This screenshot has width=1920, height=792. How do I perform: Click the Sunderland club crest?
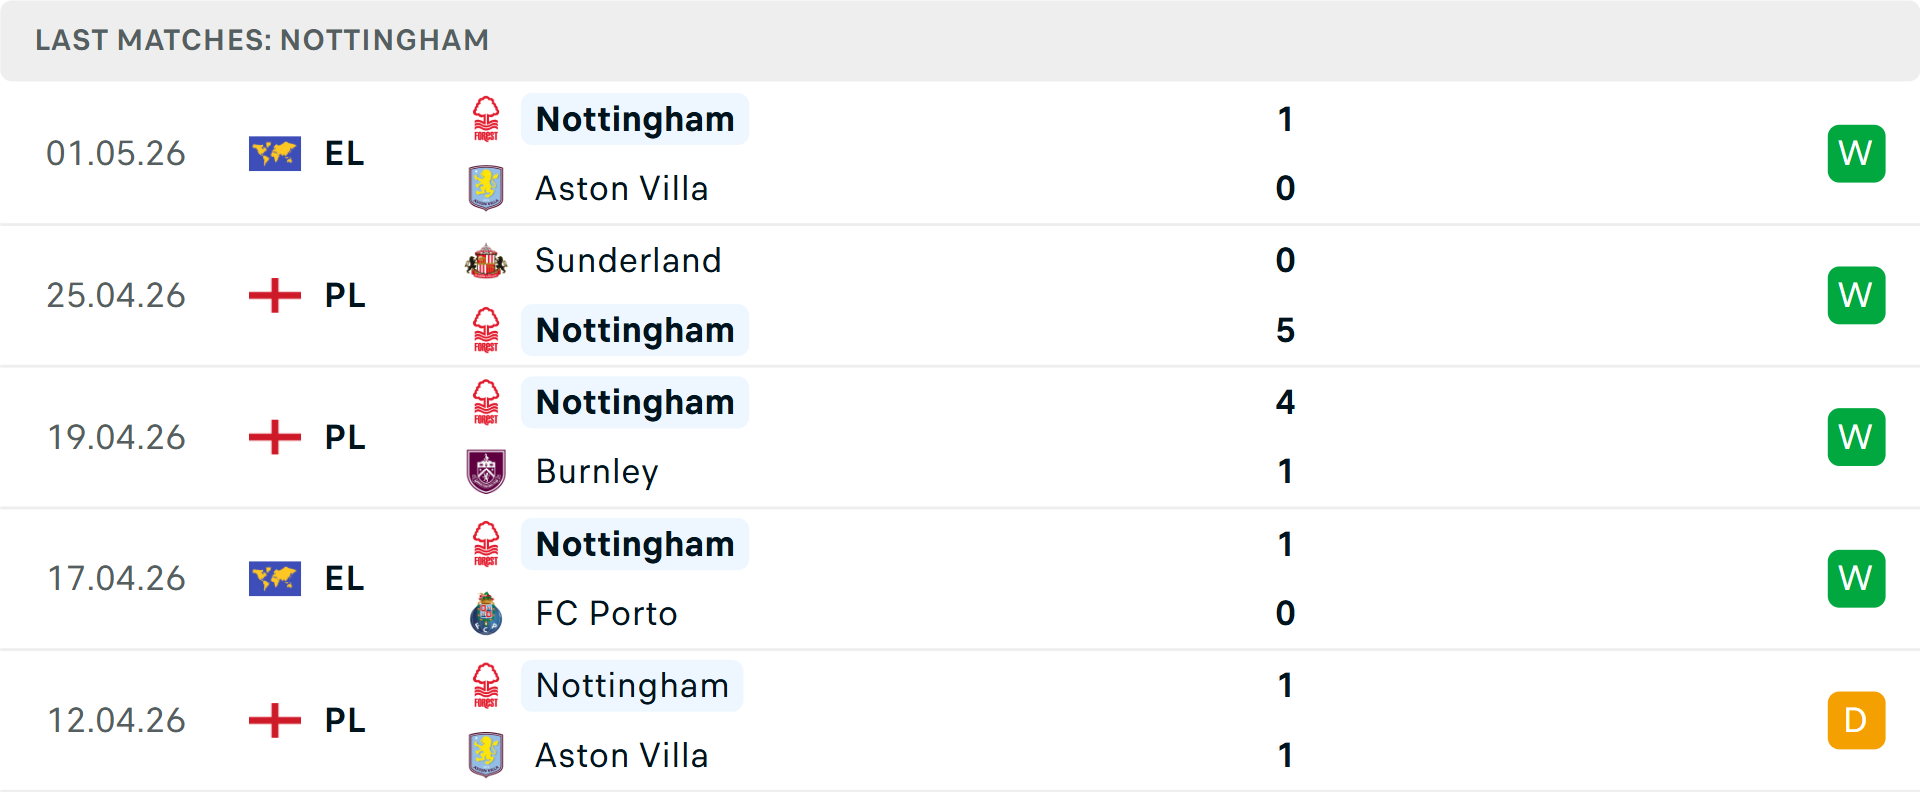tap(486, 261)
